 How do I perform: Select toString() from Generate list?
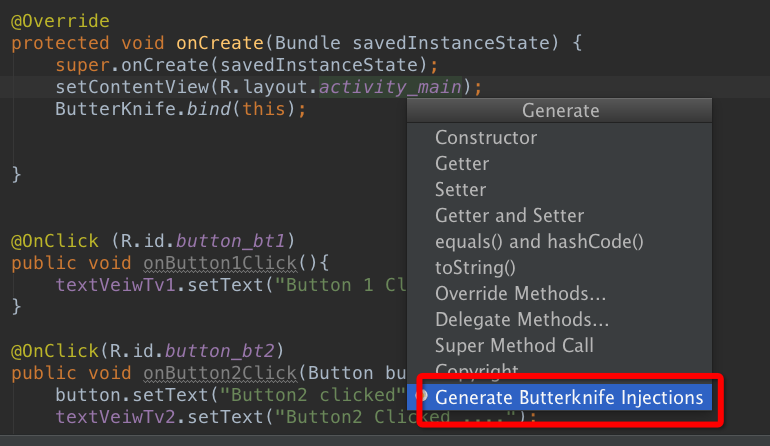(x=475, y=268)
